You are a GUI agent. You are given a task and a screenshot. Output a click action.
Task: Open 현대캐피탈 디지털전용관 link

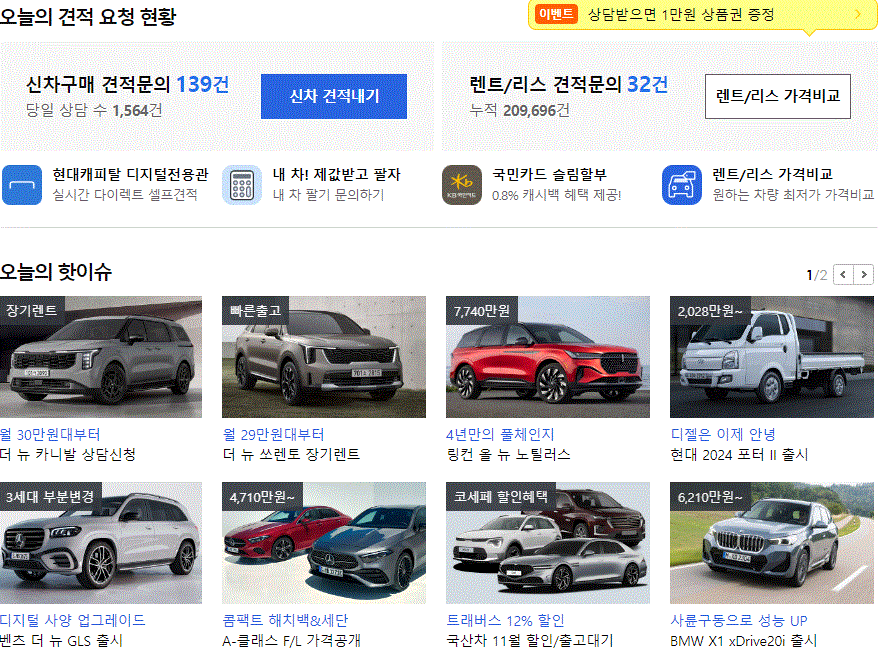[130, 174]
